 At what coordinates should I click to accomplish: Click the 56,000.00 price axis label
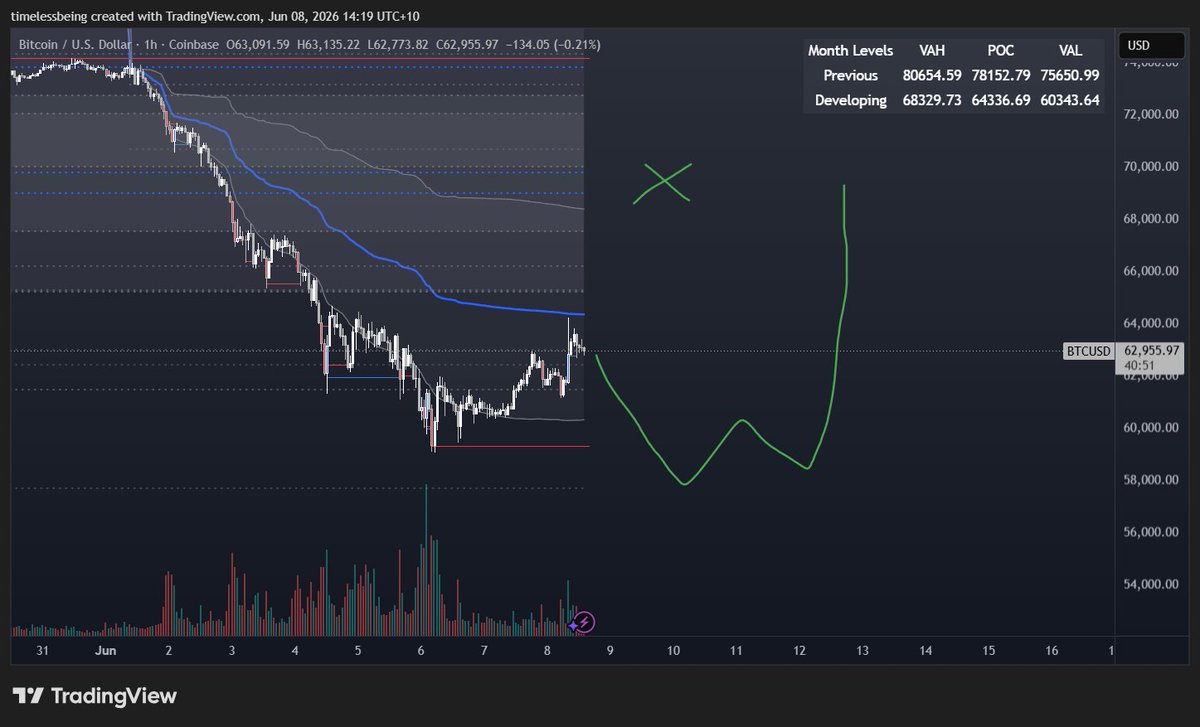(1152, 532)
